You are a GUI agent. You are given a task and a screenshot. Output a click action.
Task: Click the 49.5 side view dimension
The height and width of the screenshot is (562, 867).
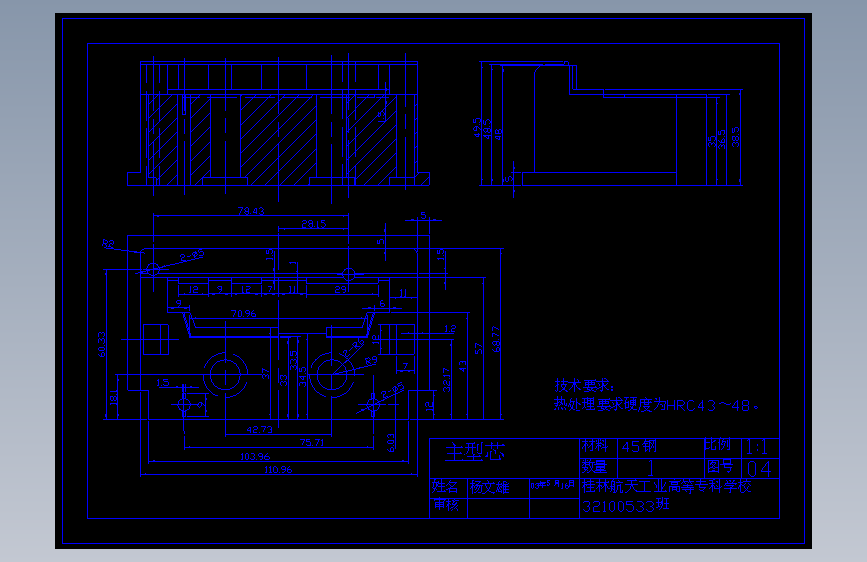tap(477, 127)
